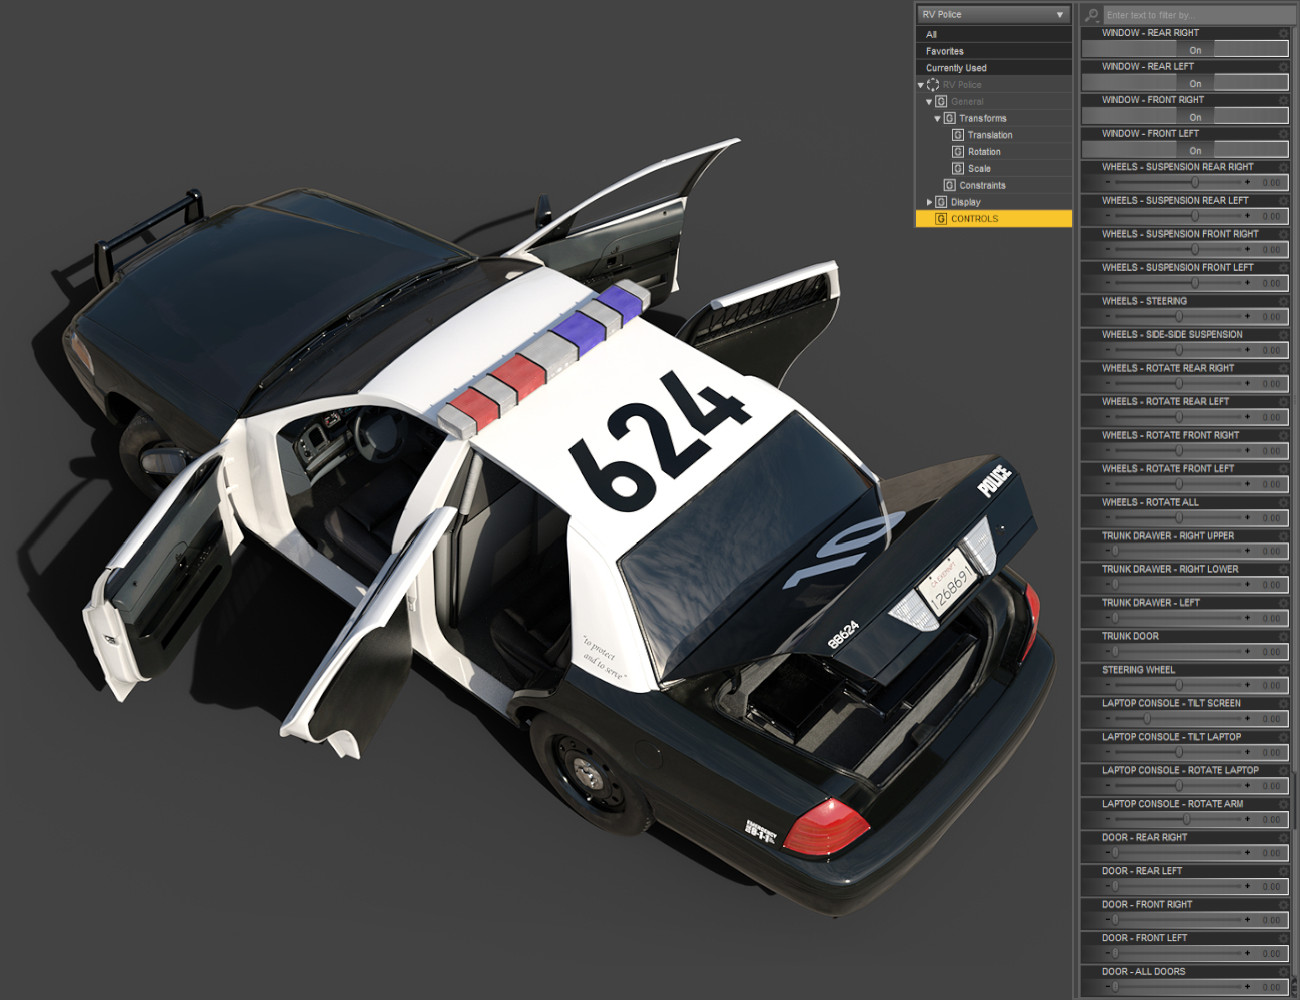1300x1000 pixels.
Task: Click the SUSPENSION FRONT LEFT value 0.00
Action: pyautogui.click(x=1271, y=283)
